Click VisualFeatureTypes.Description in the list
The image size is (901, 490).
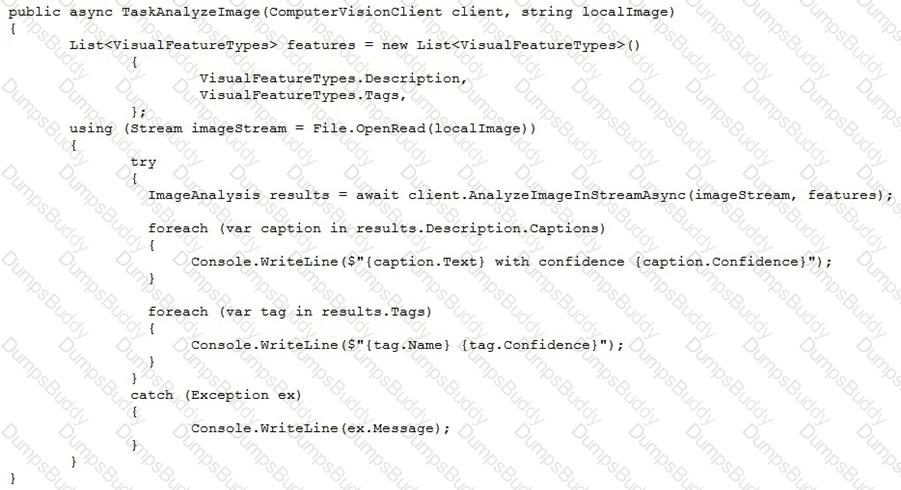coord(330,79)
